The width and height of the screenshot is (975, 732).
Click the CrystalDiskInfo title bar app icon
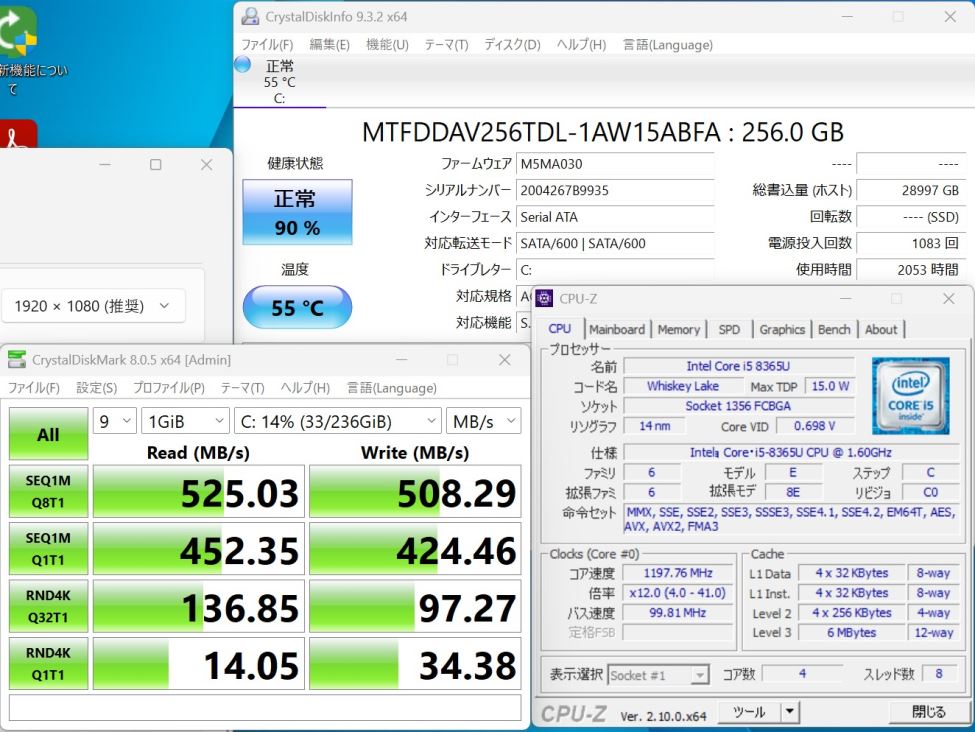point(250,16)
